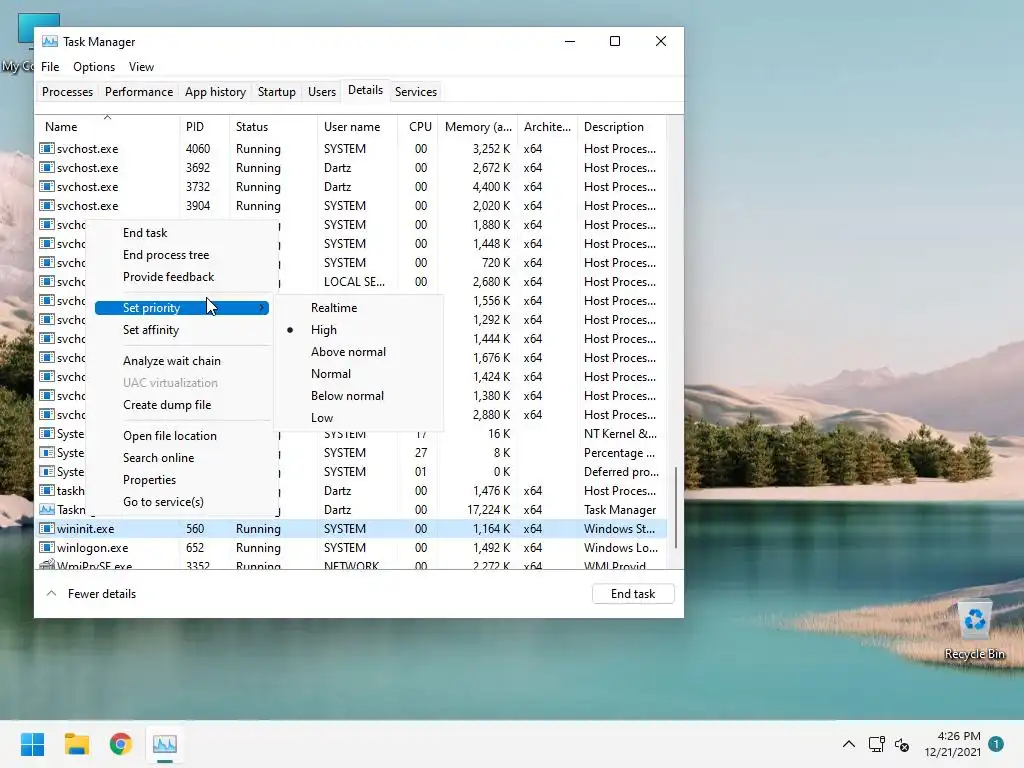Viewport: 1024px width, 768px height.
Task: Click the icon of svchost.exe PID 3904
Action: [x=46, y=205]
